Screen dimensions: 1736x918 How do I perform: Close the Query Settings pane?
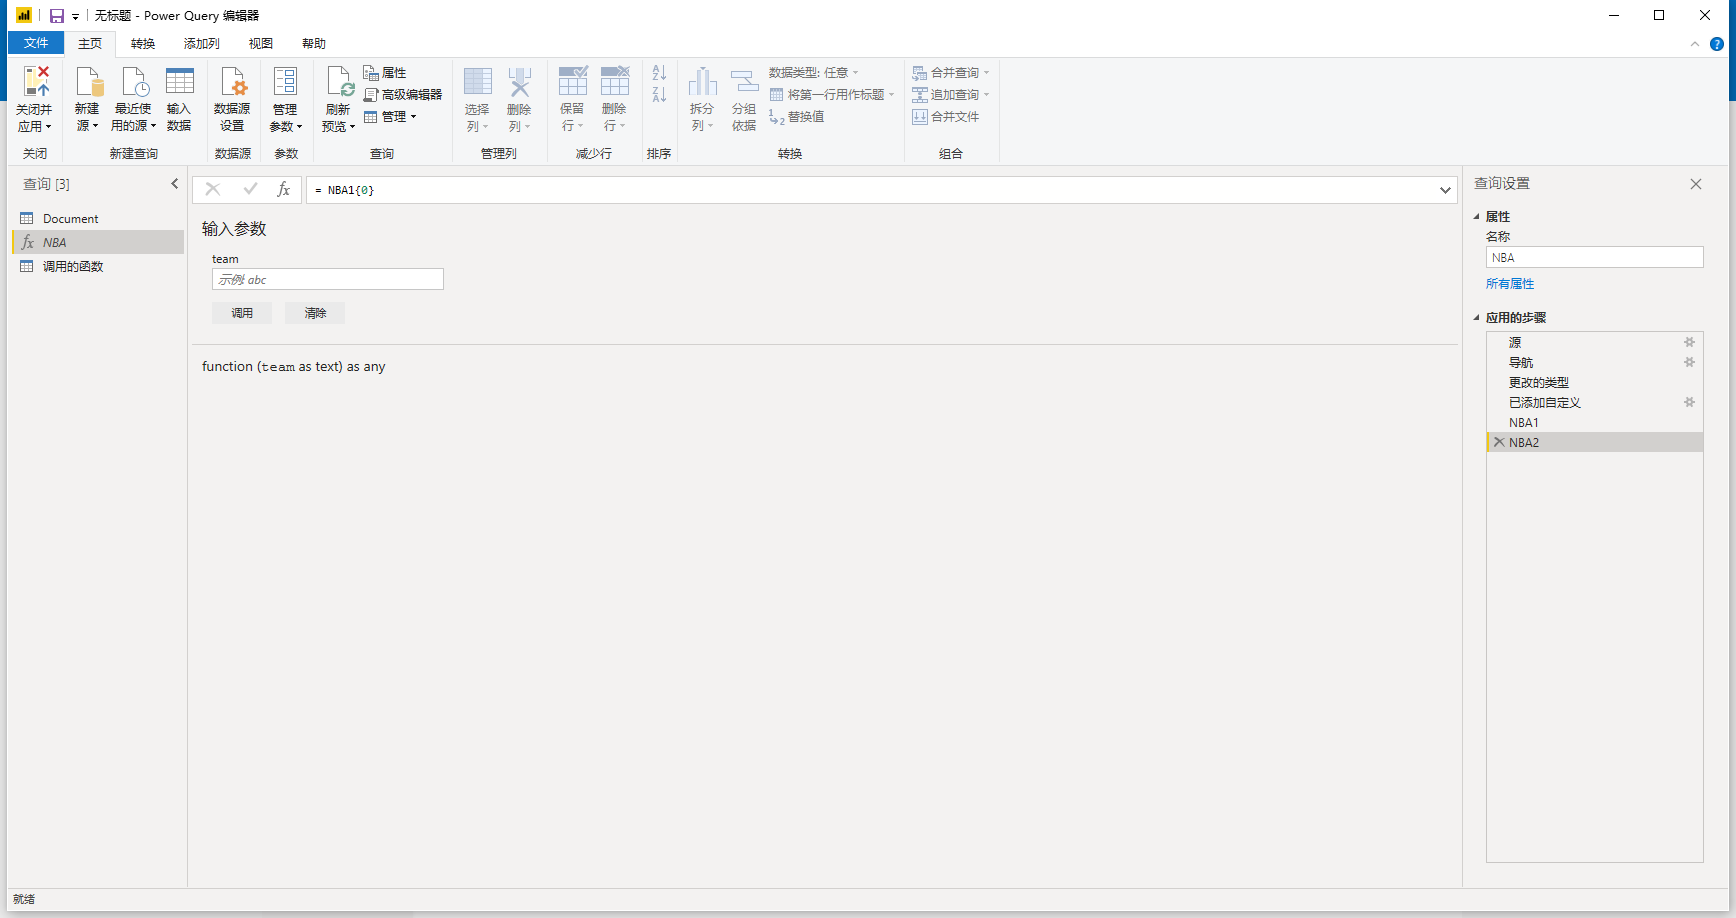click(1696, 184)
